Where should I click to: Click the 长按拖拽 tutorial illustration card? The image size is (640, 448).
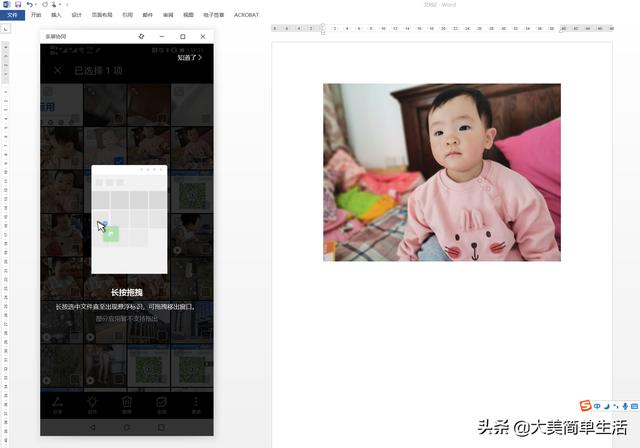[129, 219]
